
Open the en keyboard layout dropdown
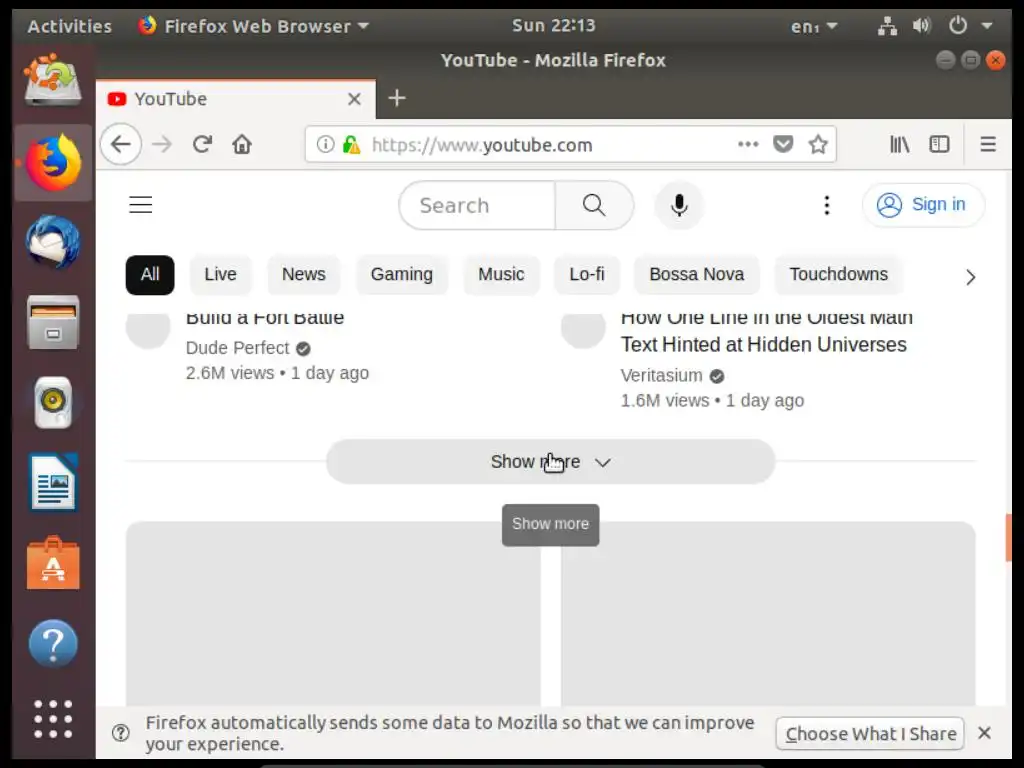pos(814,26)
